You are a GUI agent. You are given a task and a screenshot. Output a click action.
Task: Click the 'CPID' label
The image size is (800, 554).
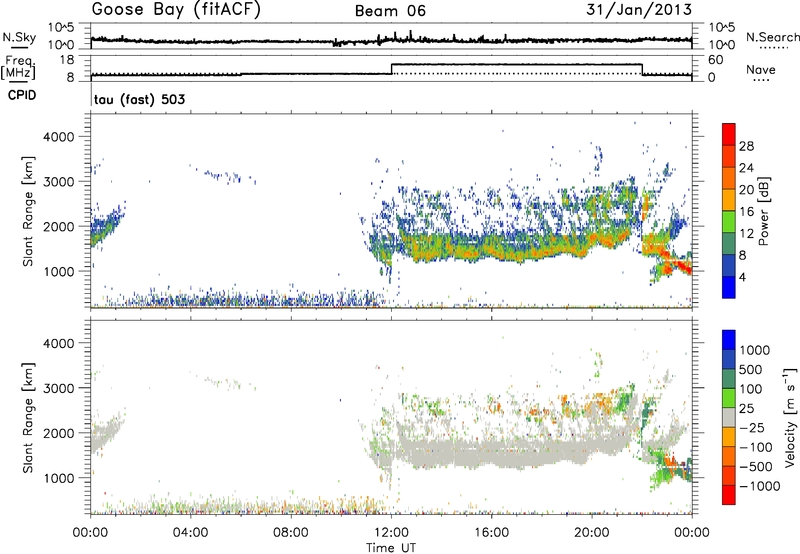pos(22,95)
